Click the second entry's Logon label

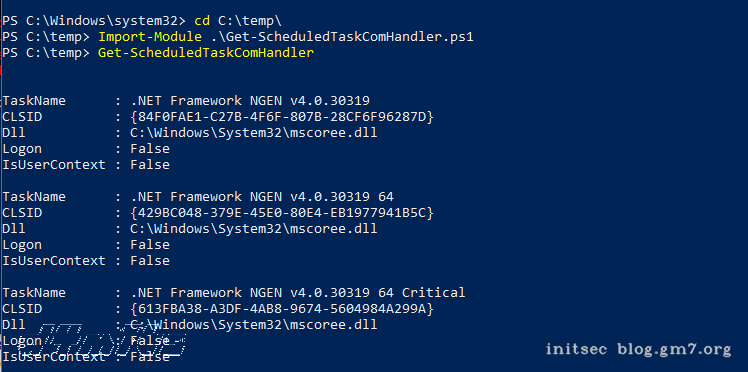coord(22,245)
